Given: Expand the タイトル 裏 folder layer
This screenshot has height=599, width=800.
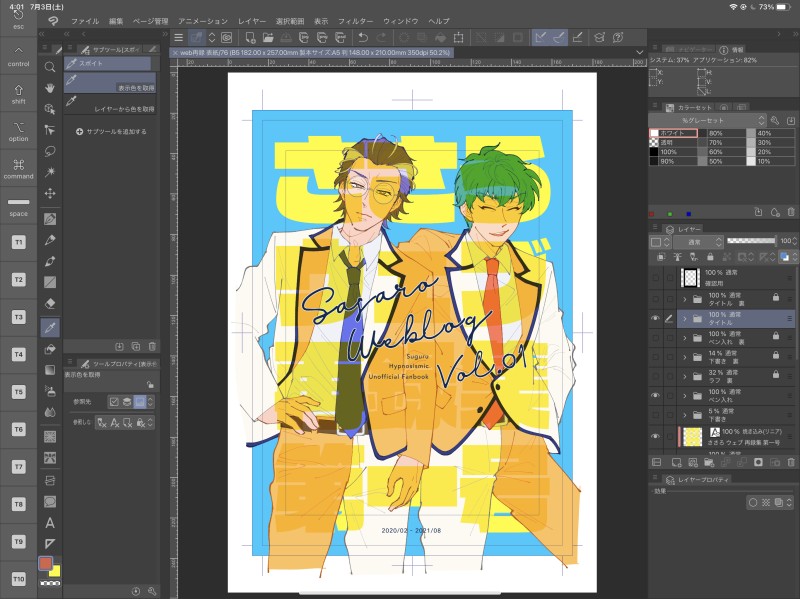Looking at the screenshot, I should [685, 299].
